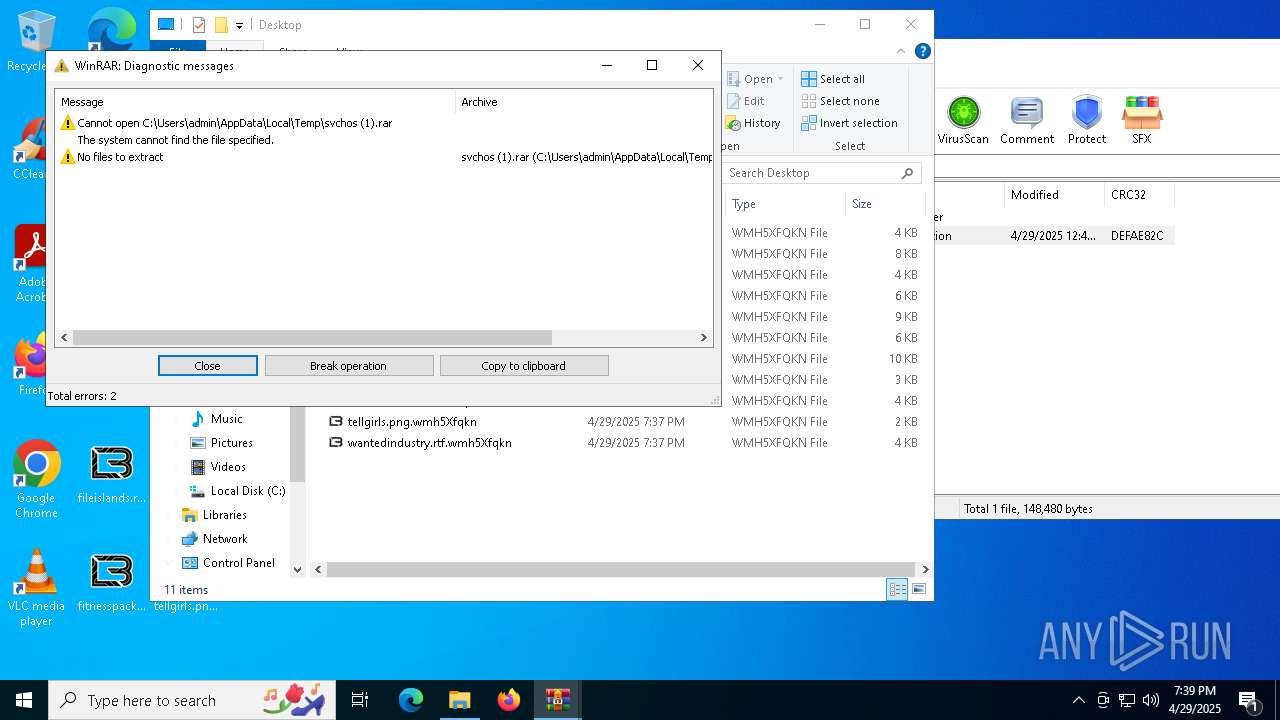Open the fitnesspack desktop file
The image size is (1280, 720).
coord(111,584)
